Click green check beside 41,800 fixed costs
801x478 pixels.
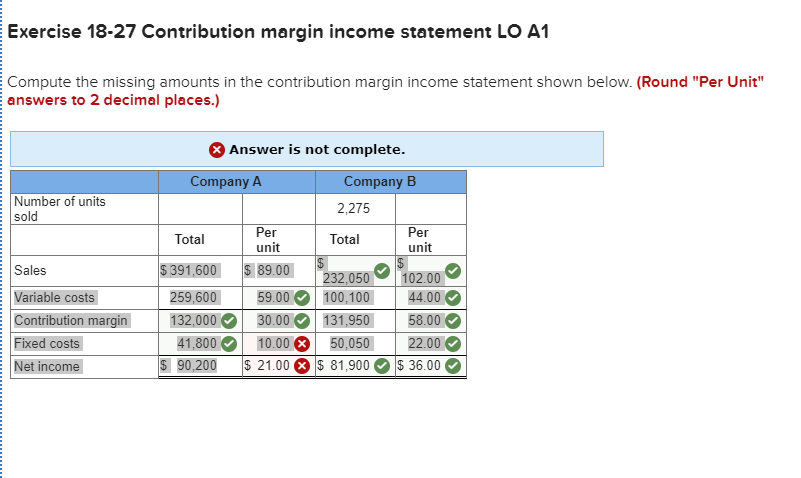click(229, 344)
